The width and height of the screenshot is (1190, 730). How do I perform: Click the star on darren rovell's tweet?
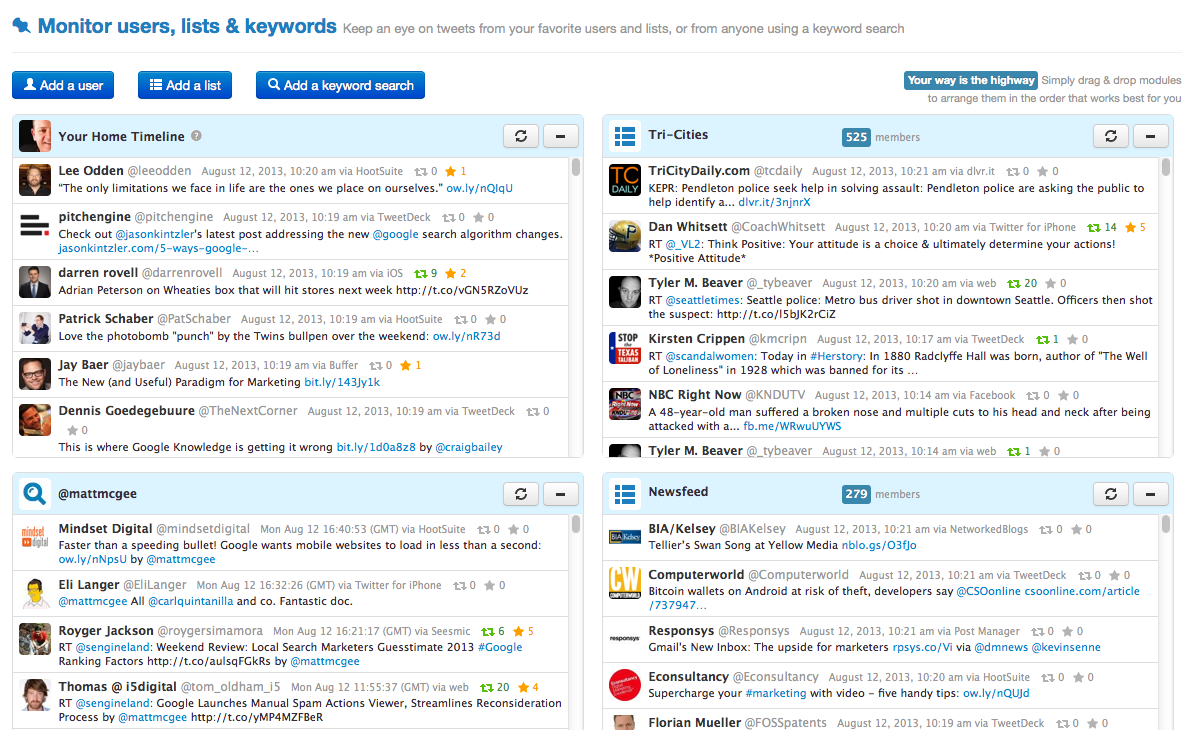point(451,273)
